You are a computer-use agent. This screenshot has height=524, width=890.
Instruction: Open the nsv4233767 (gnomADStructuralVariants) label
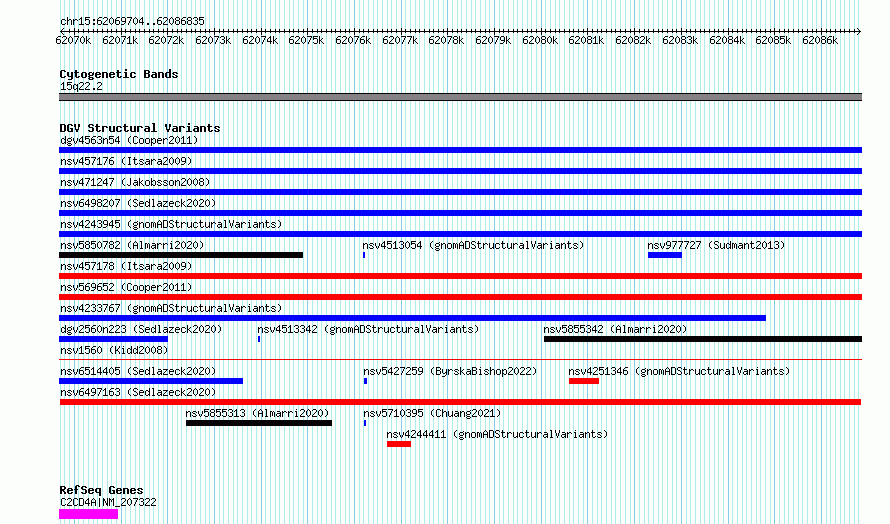pos(171,308)
